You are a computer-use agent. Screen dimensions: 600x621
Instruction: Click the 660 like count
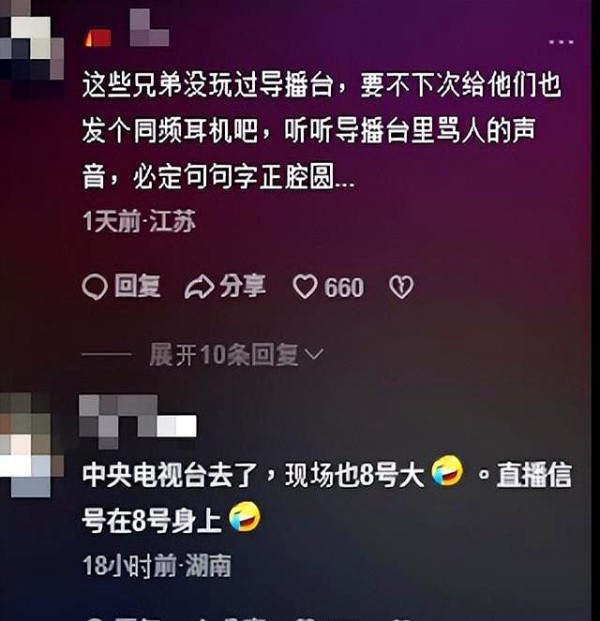[x=344, y=288]
